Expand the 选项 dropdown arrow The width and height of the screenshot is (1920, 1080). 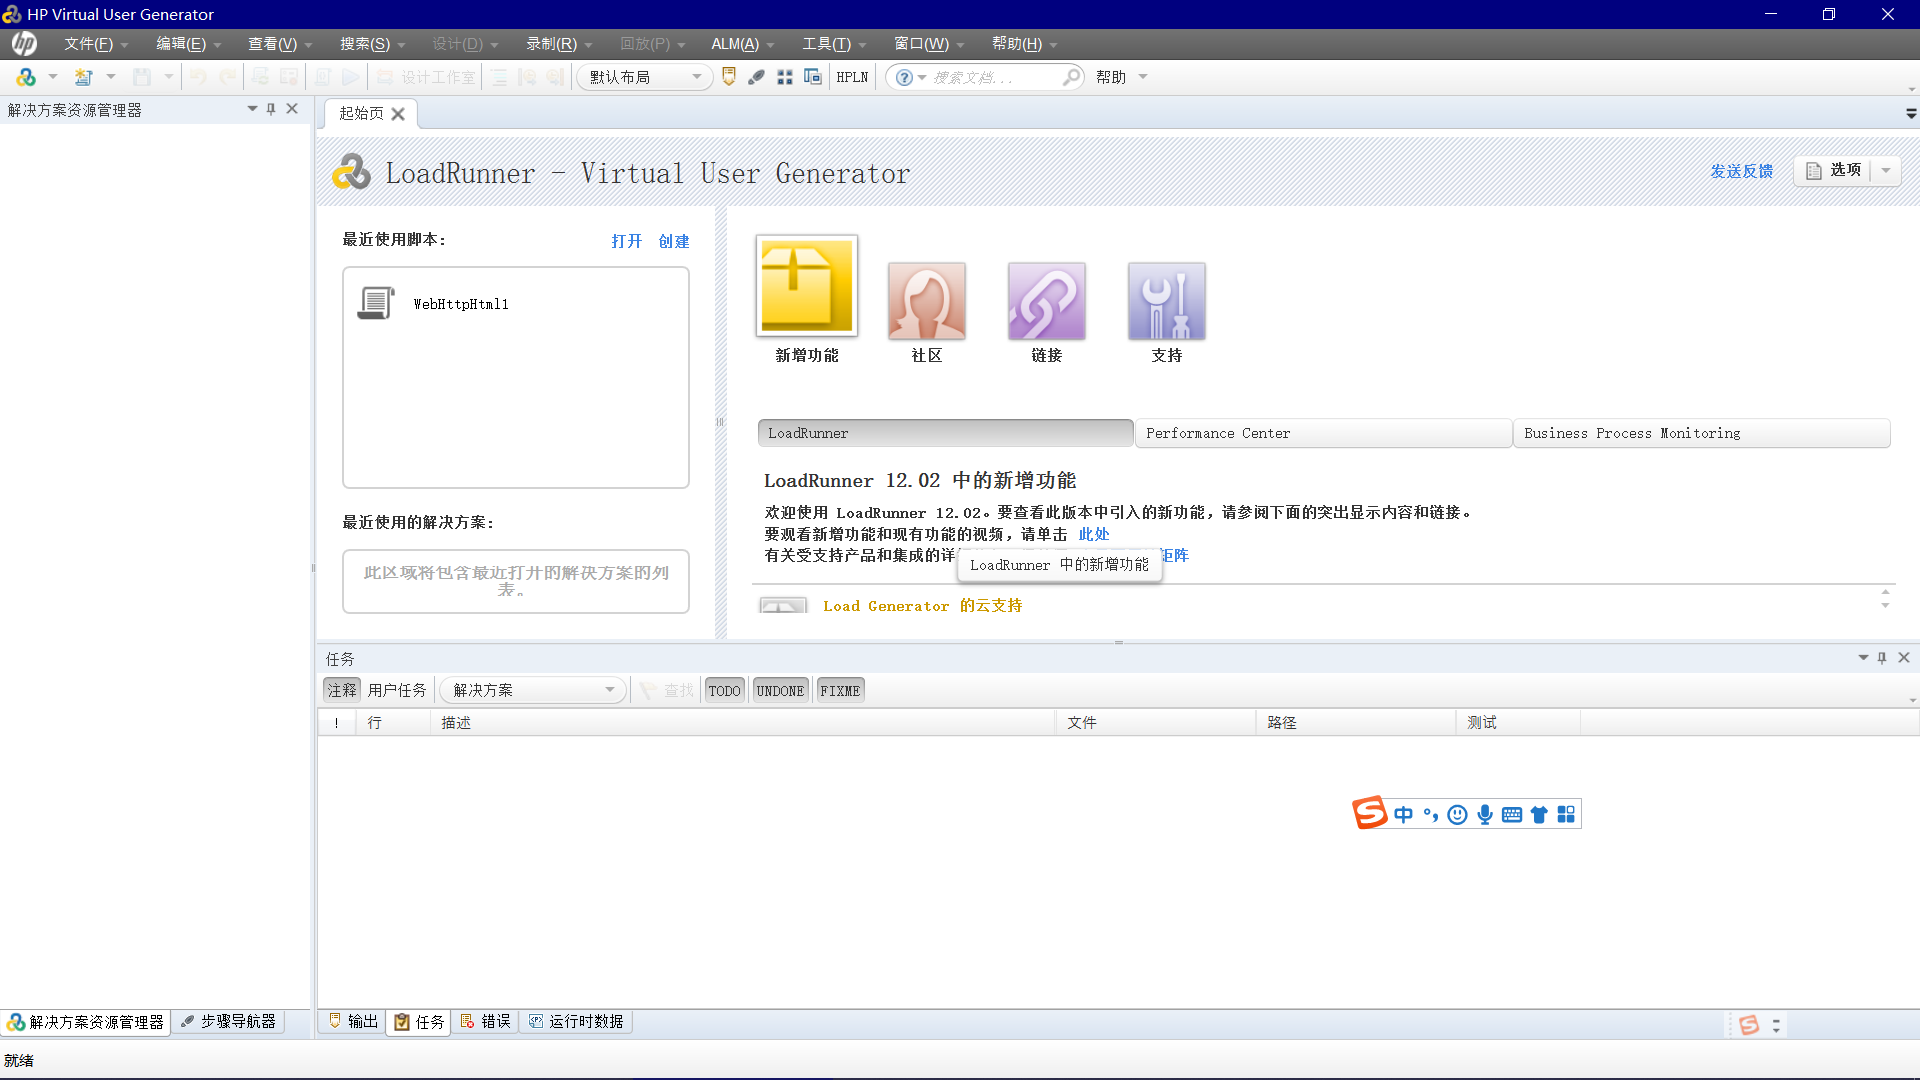[x=1886, y=170]
